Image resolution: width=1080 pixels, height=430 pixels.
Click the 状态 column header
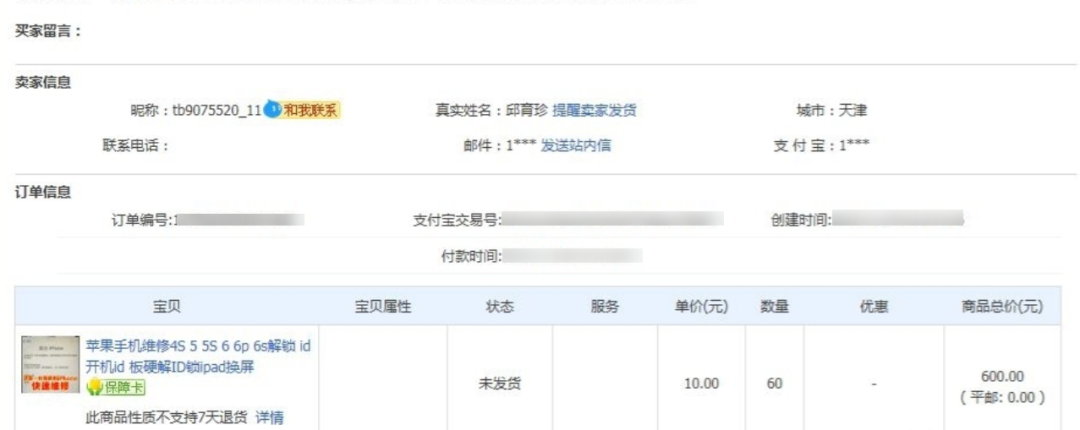point(499,307)
